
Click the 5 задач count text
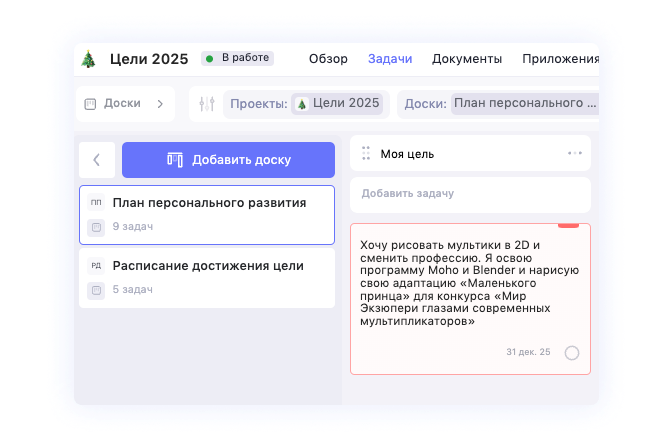(132, 289)
